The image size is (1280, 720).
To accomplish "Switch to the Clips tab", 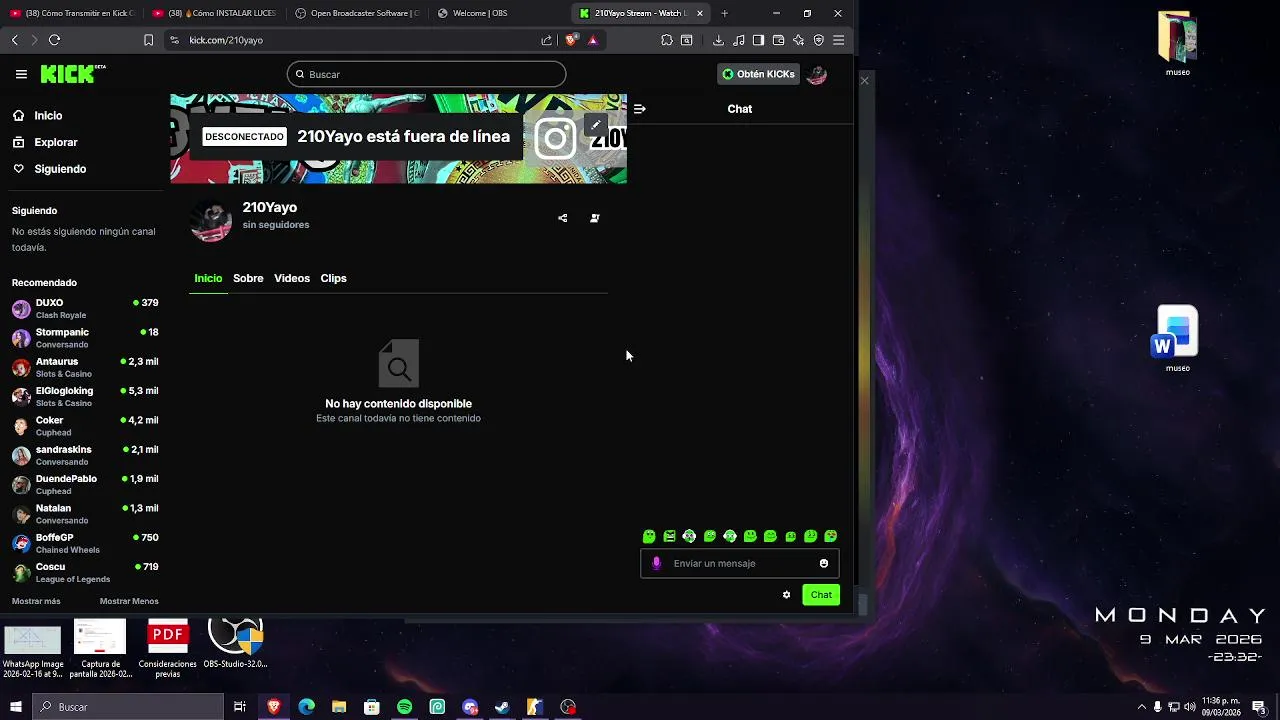I will (x=333, y=278).
